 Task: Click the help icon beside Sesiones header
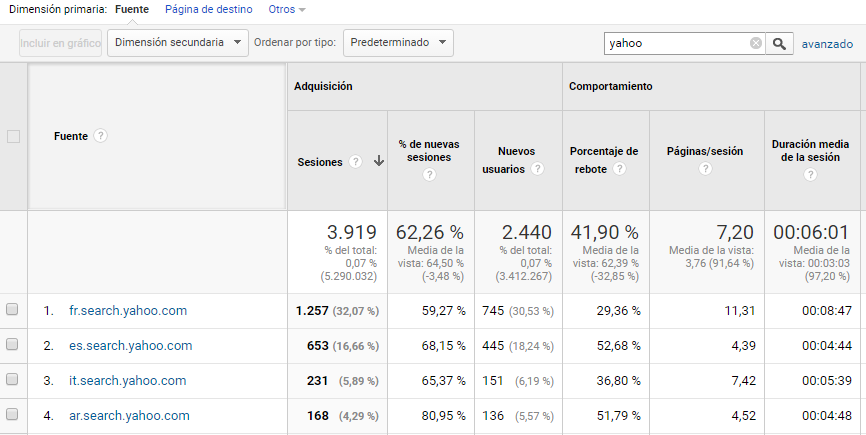click(x=356, y=162)
